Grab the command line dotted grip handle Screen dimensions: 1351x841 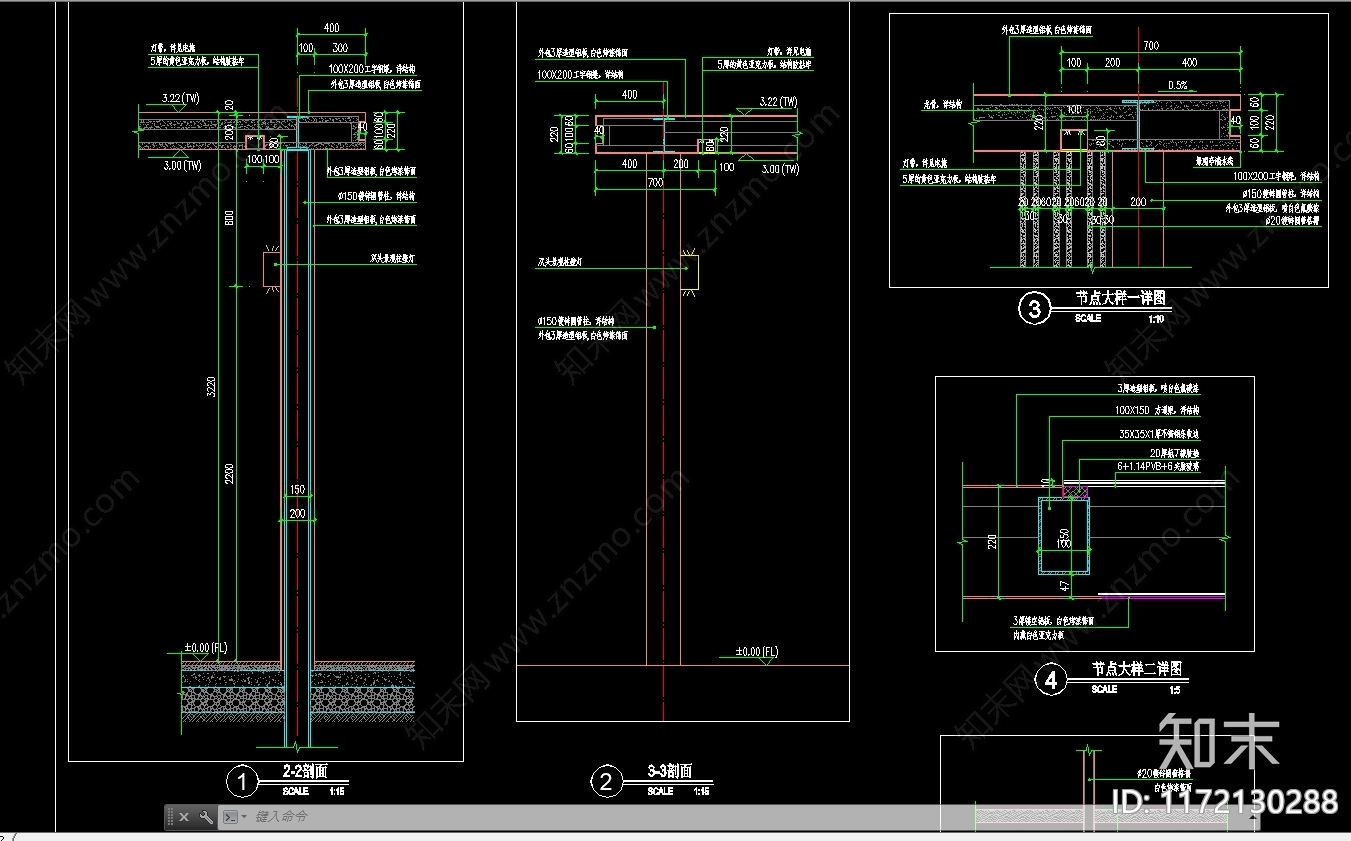[x=169, y=817]
